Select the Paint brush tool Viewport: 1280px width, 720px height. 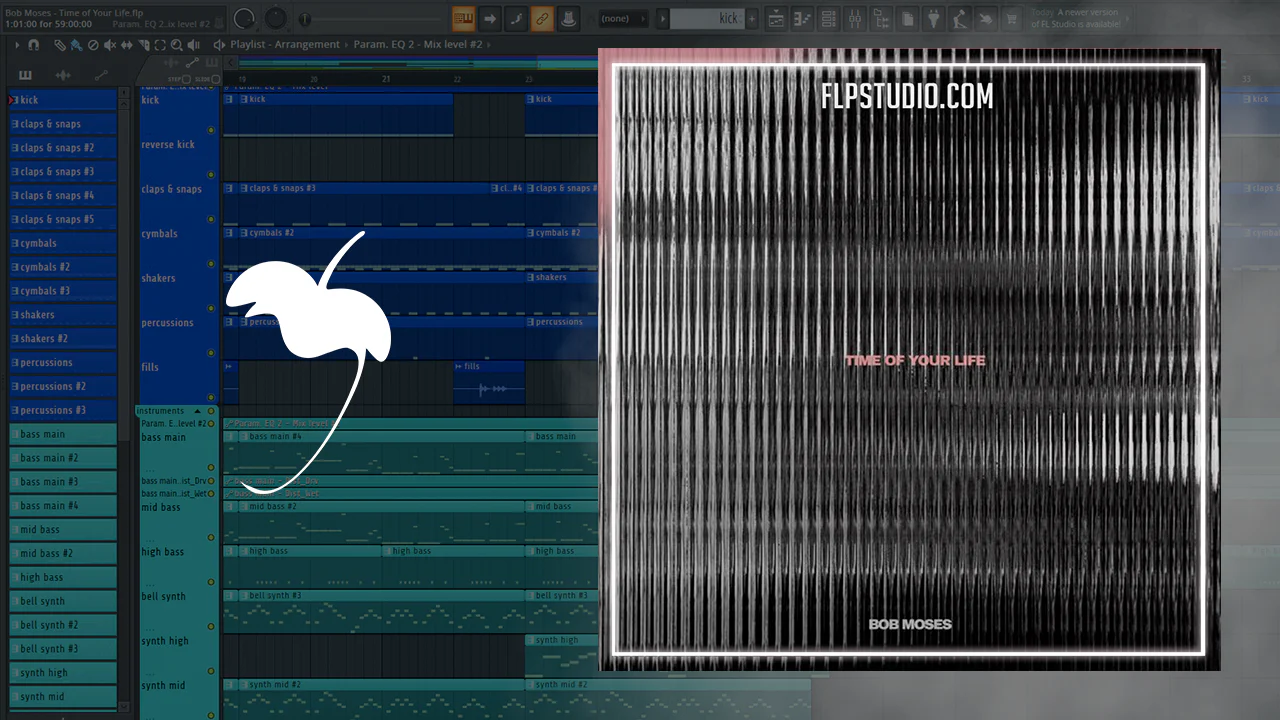point(76,45)
